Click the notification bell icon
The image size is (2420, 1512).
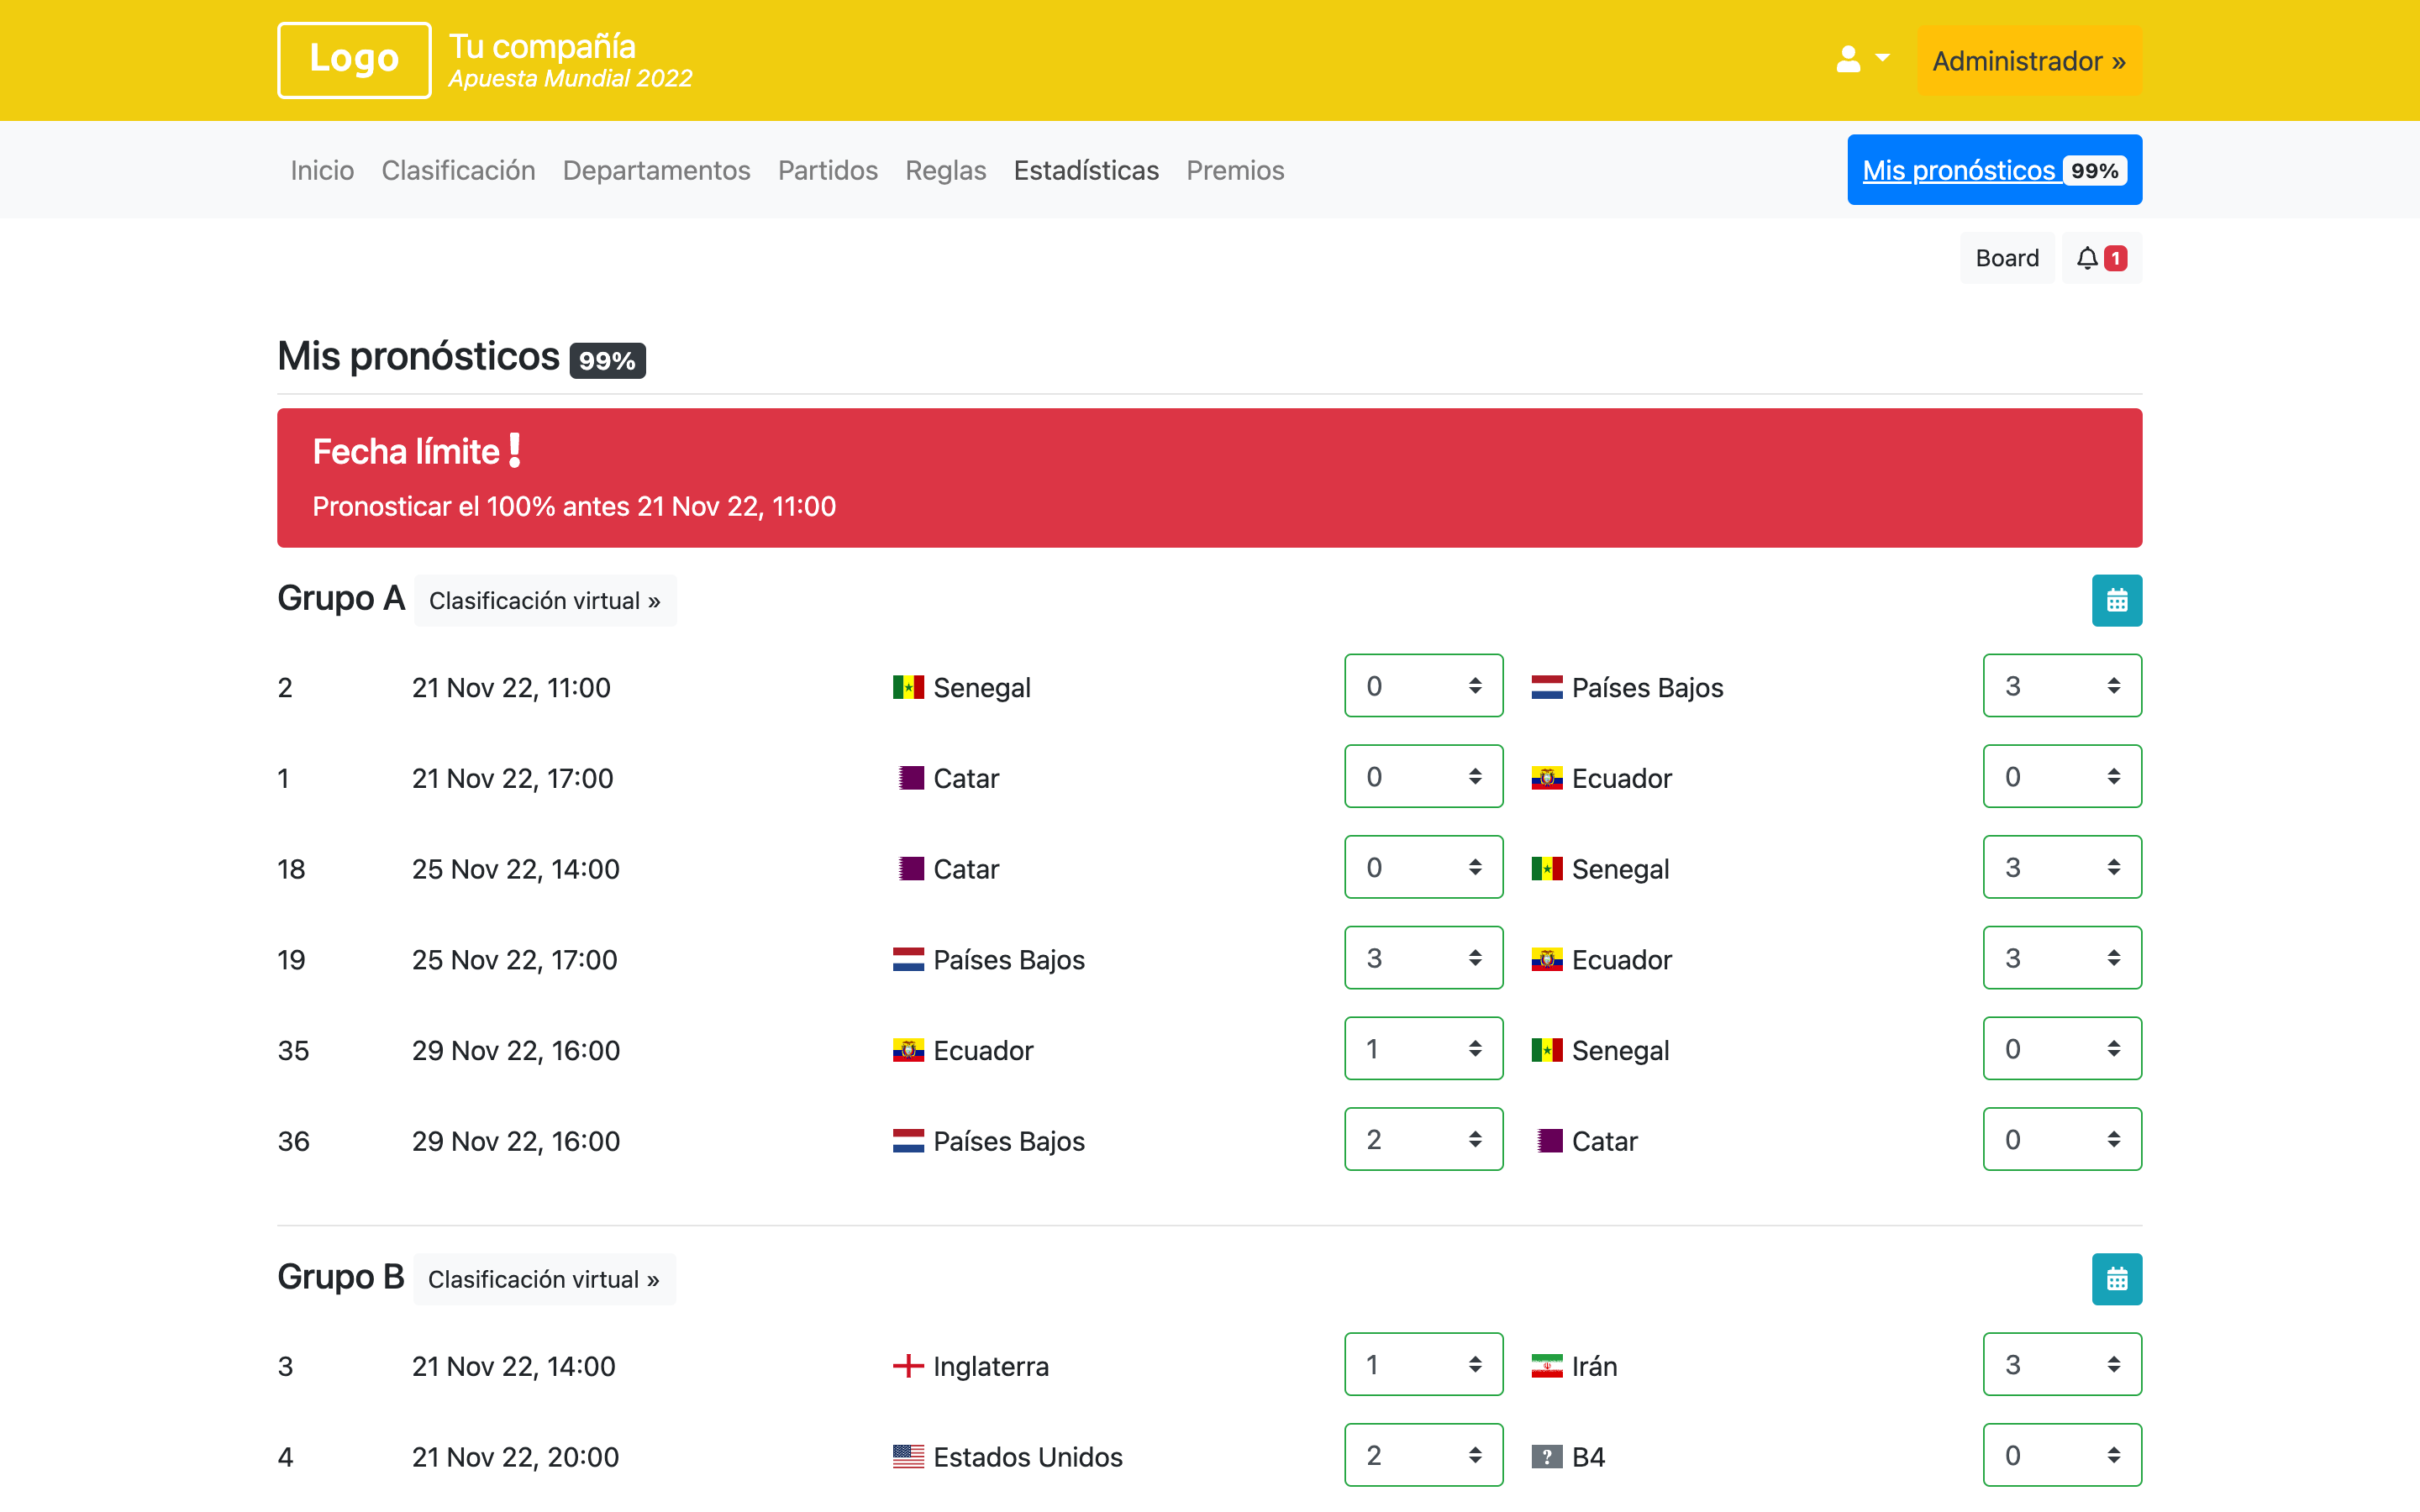(x=2087, y=258)
